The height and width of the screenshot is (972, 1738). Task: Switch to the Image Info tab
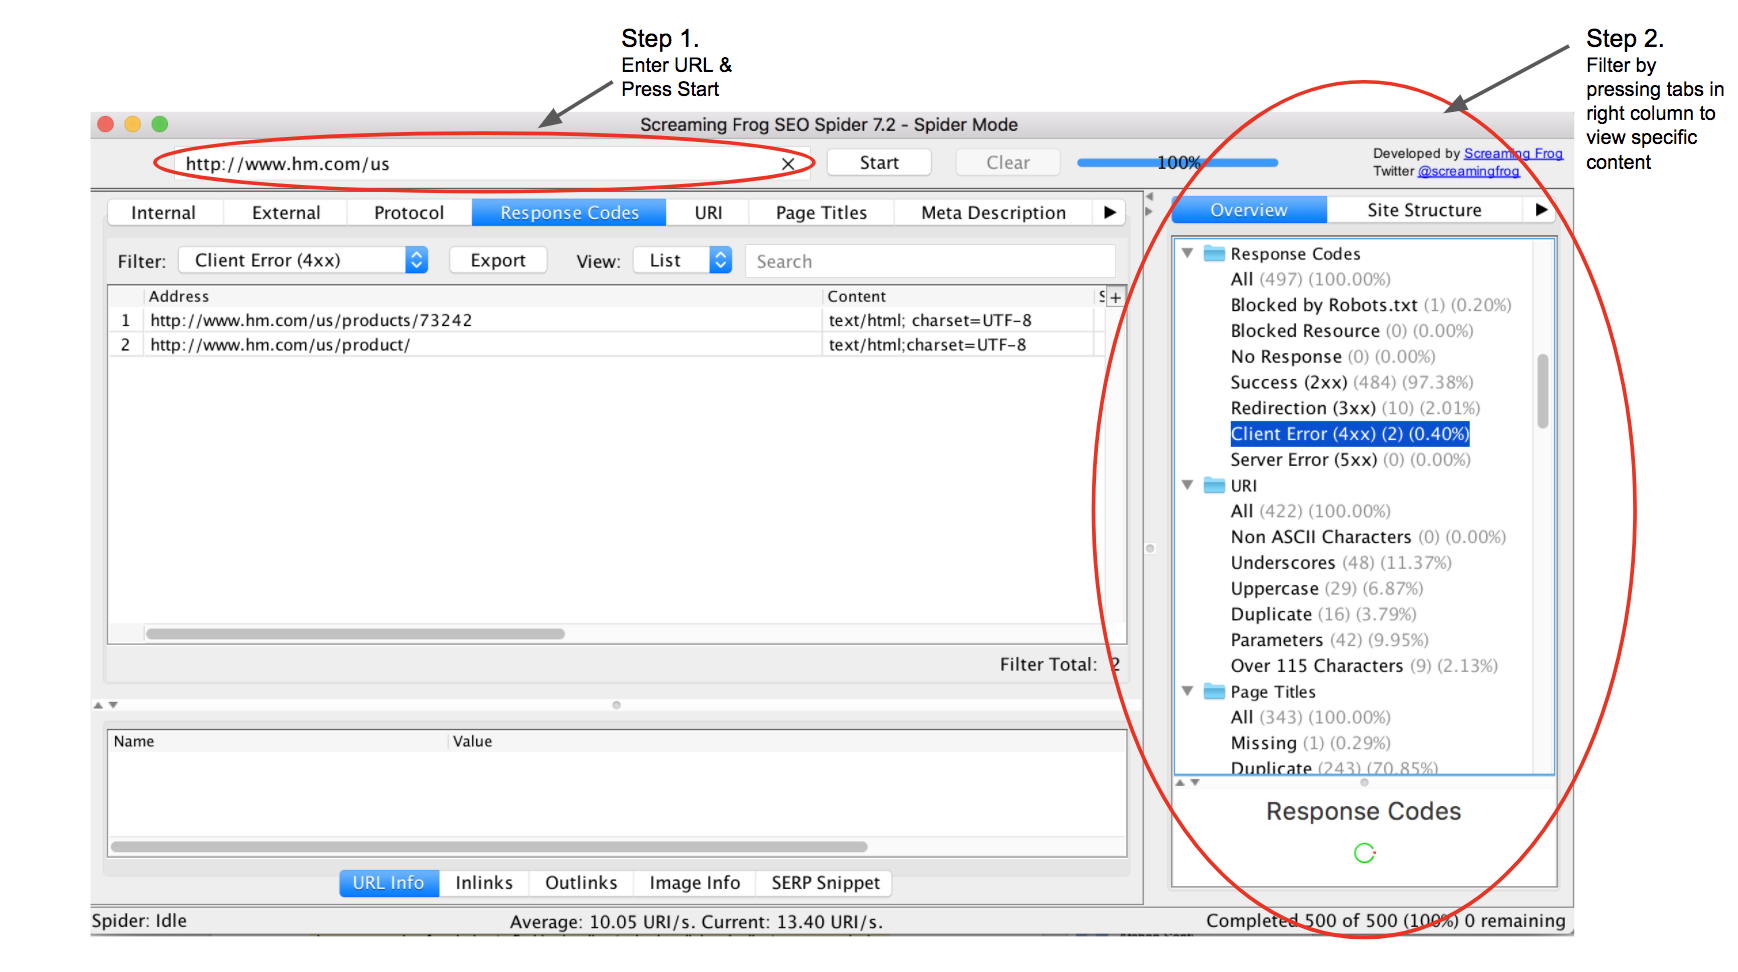pyautogui.click(x=695, y=883)
